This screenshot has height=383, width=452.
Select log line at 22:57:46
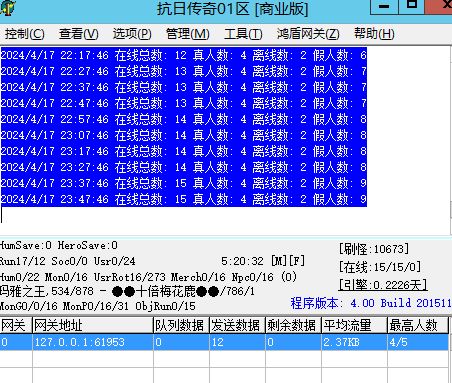[184, 119]
